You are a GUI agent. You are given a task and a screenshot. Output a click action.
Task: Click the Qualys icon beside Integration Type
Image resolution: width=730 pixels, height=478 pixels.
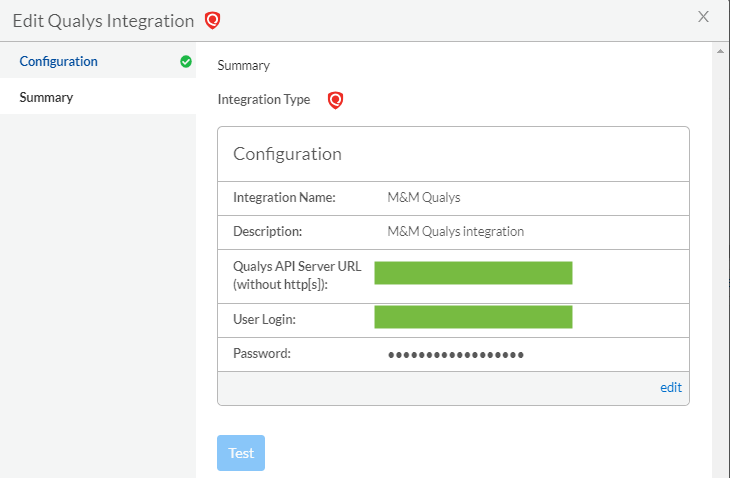336,100
